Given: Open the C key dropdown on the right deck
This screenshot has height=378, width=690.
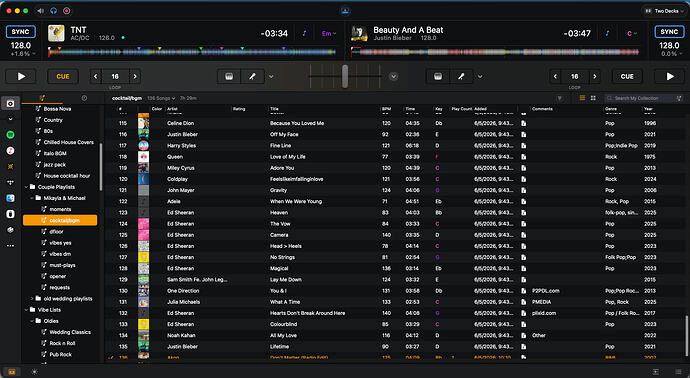Looking at the screenshot, I should (631, 33).
